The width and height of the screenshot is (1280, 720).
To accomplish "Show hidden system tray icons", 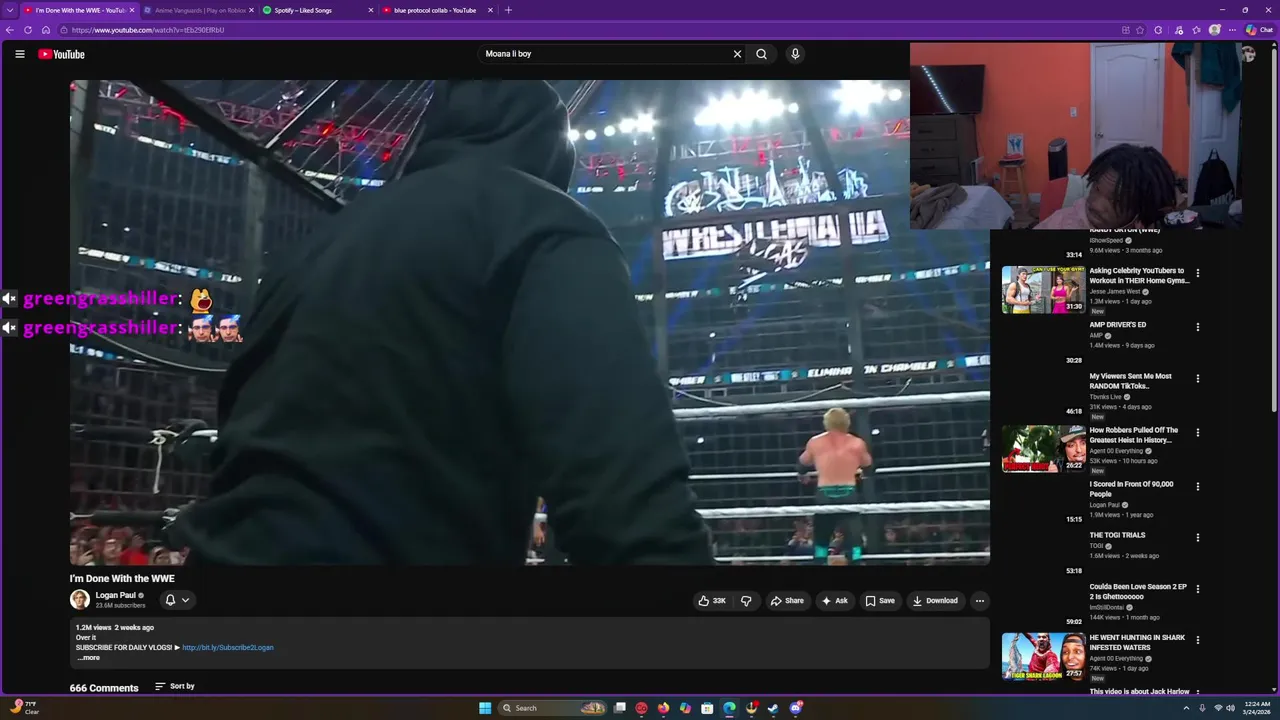I will click(1186, 708).
